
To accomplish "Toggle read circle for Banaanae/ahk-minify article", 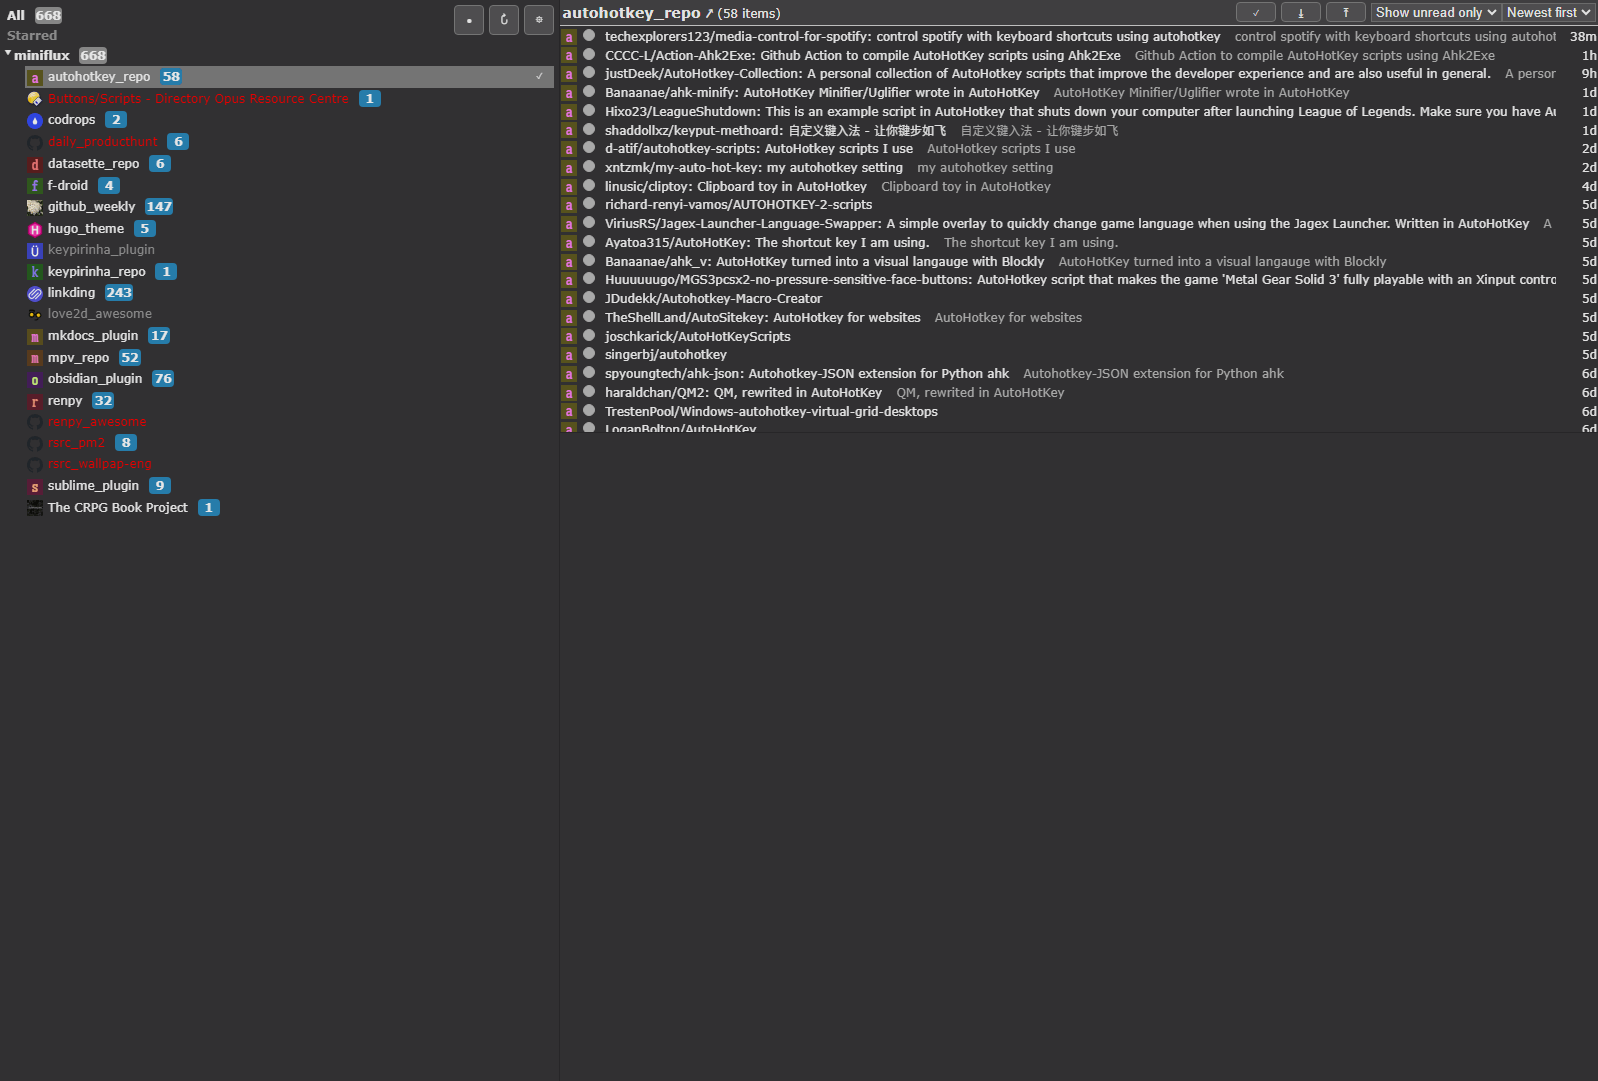I will 589,91.
